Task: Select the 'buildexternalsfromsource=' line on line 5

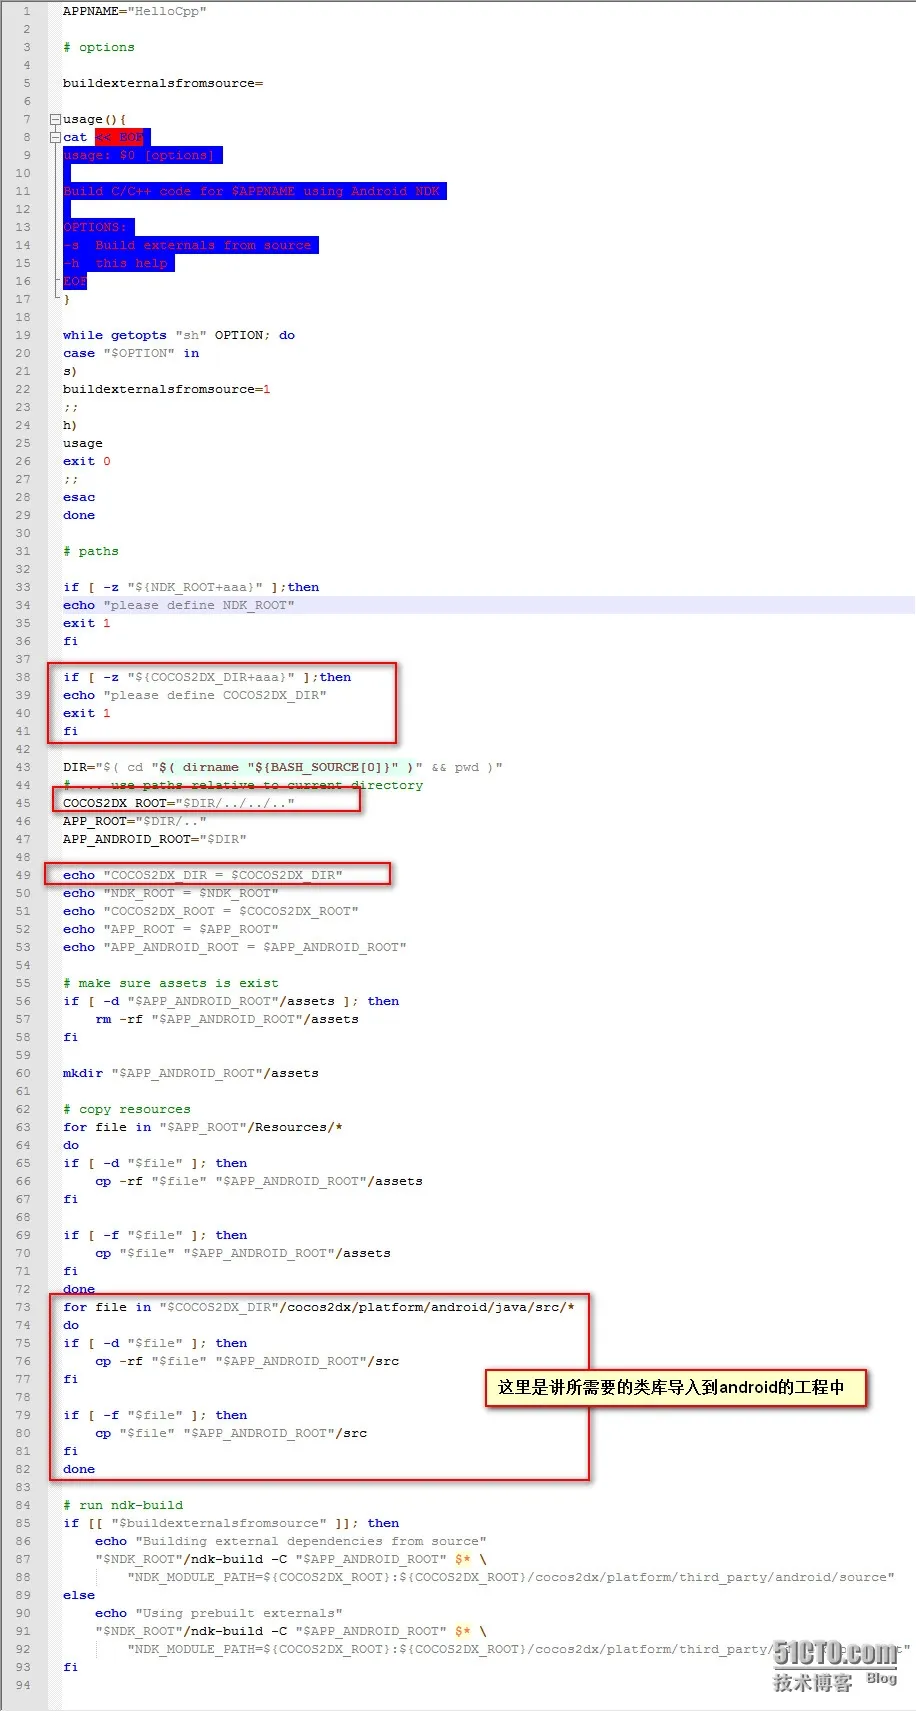Action: pyautogui.click(x=163, y=84)
